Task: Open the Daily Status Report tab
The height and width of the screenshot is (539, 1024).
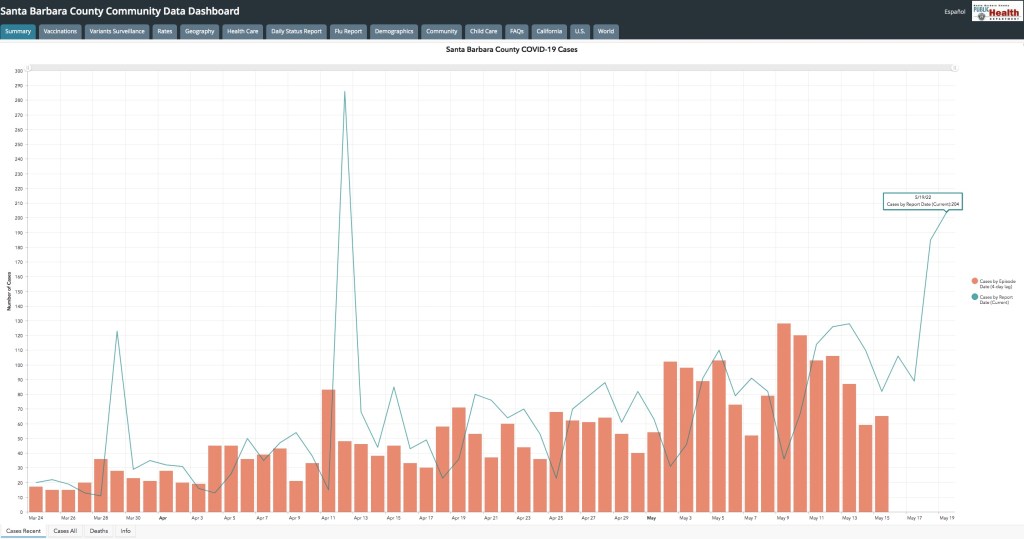Action: [x=296, y=31]
